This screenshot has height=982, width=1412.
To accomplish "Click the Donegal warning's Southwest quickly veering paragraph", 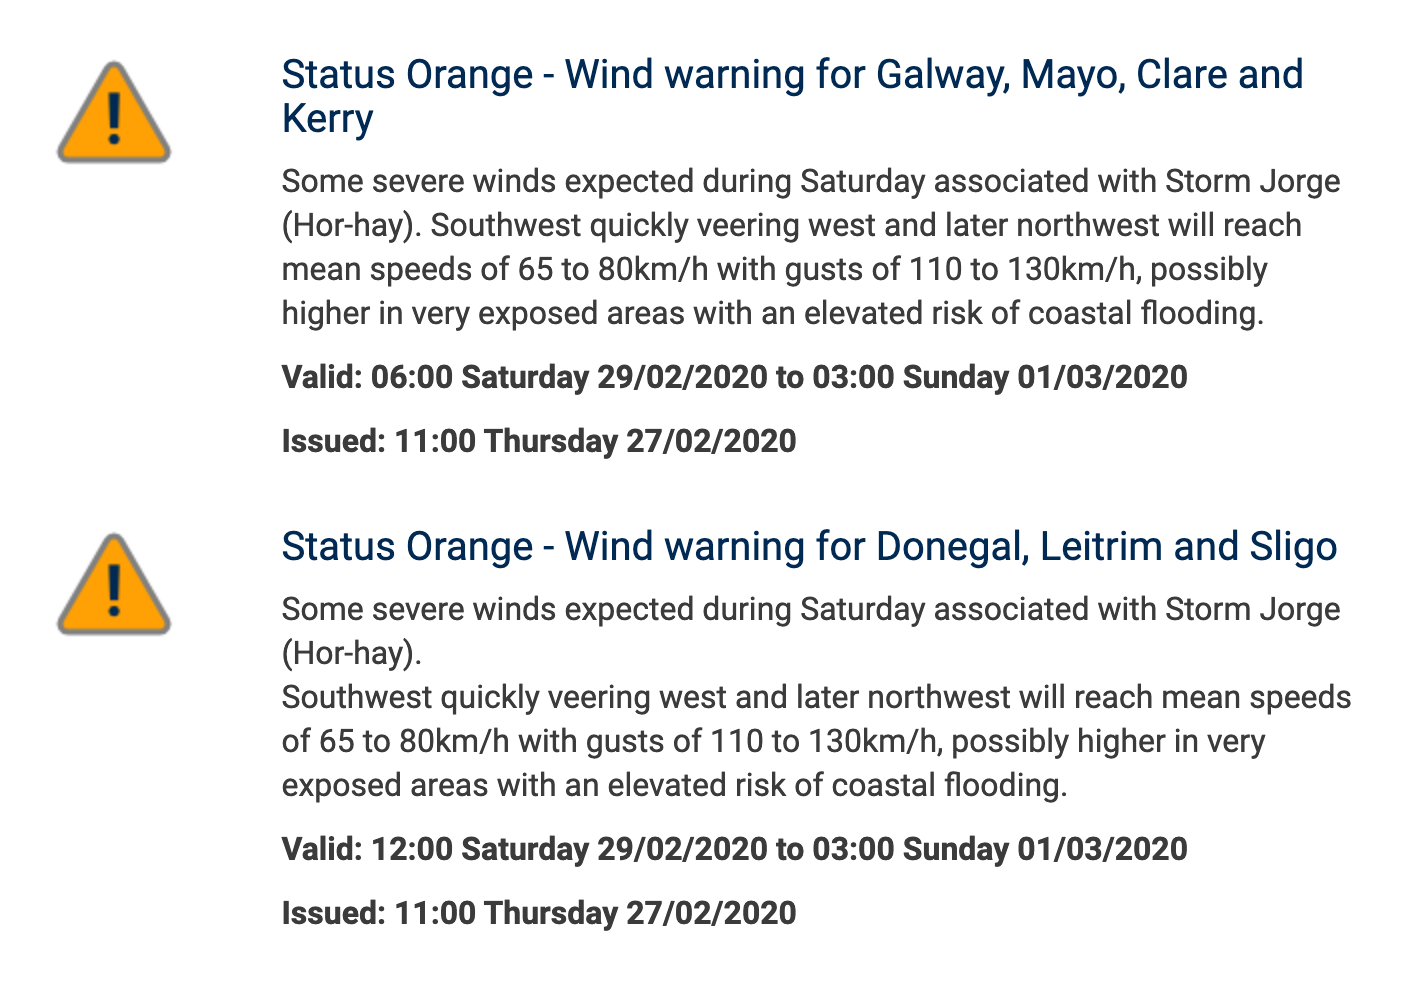I will (816, 741).
